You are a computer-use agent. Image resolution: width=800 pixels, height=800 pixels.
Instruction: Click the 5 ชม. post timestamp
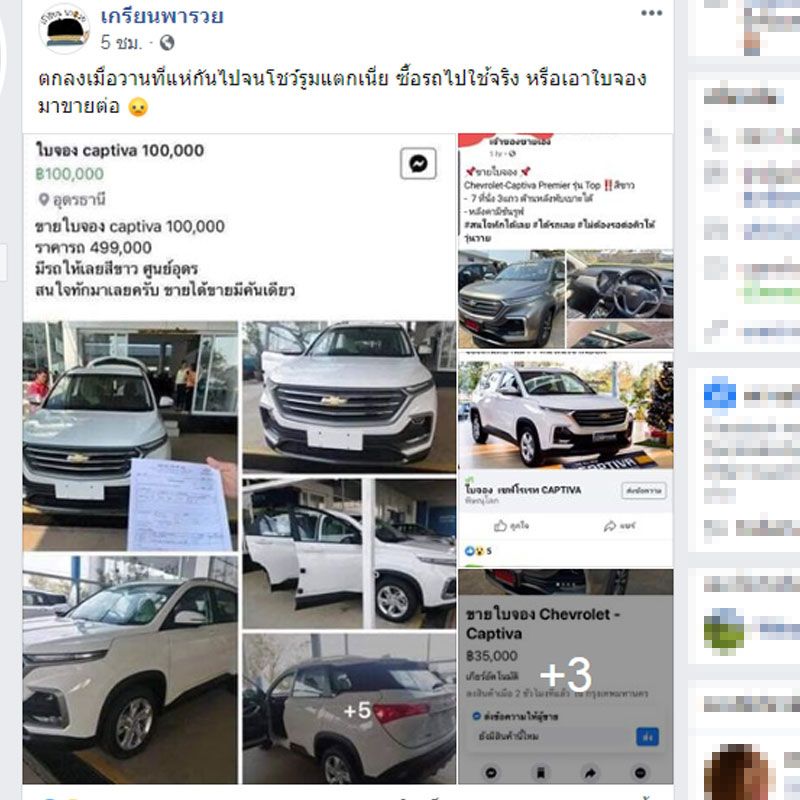tap(121, 42)
